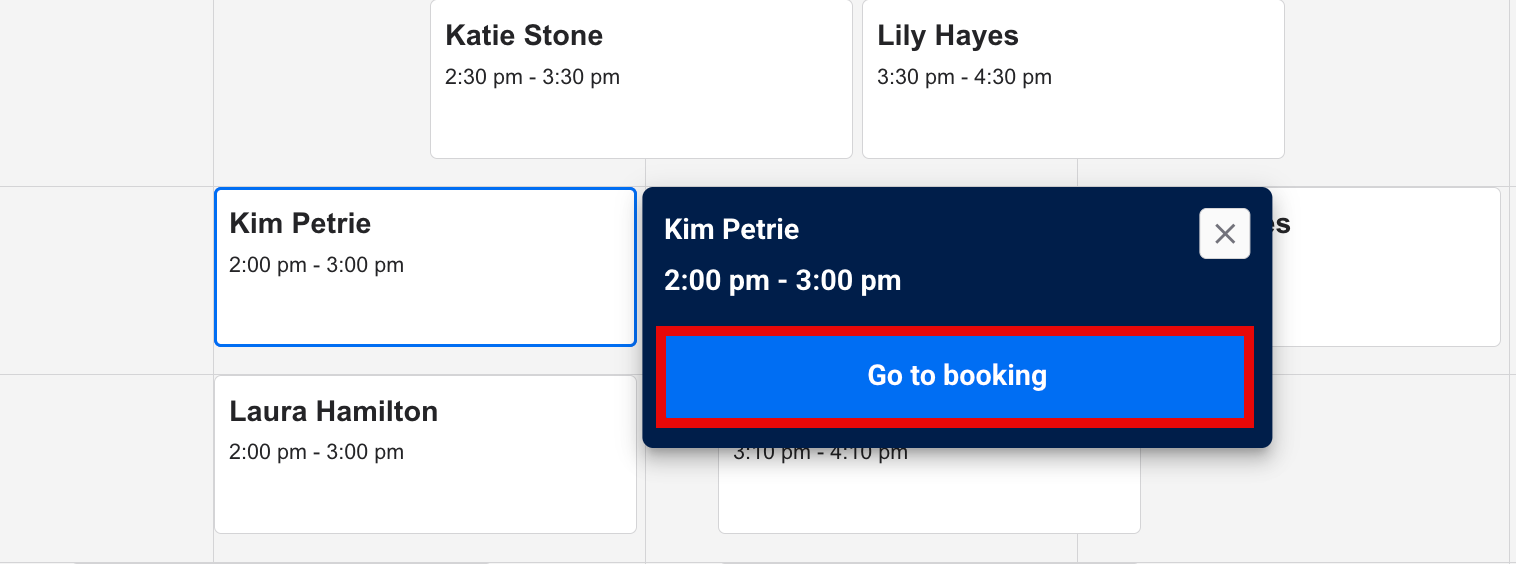Click the popup's 2:00 pm - 3:00 pm text

tap(782, 281)
